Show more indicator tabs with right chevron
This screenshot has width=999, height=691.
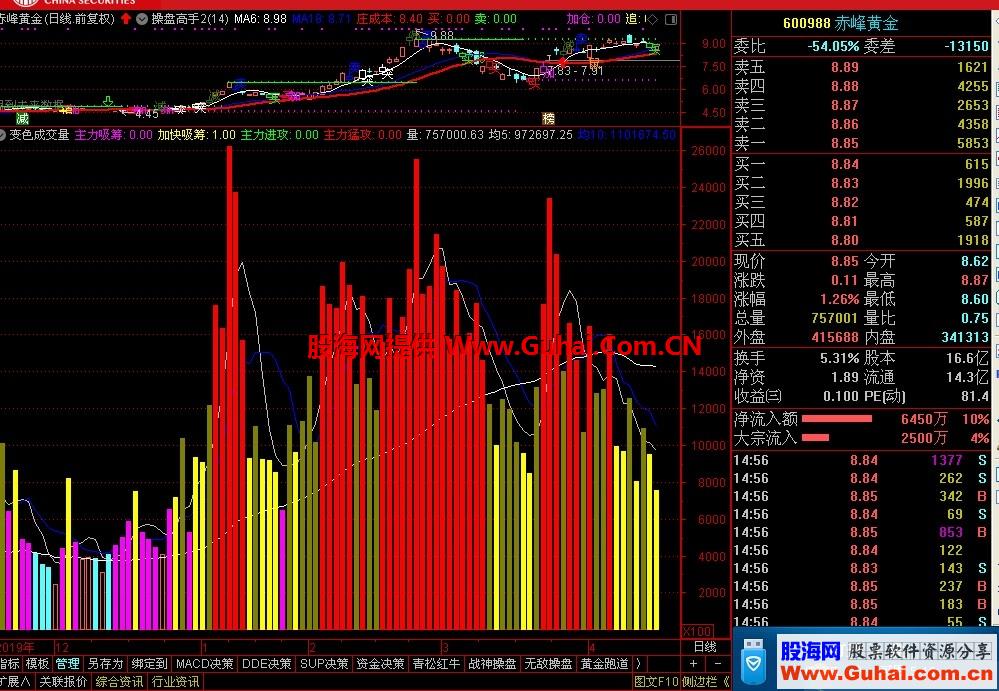[x=639, y=664]
